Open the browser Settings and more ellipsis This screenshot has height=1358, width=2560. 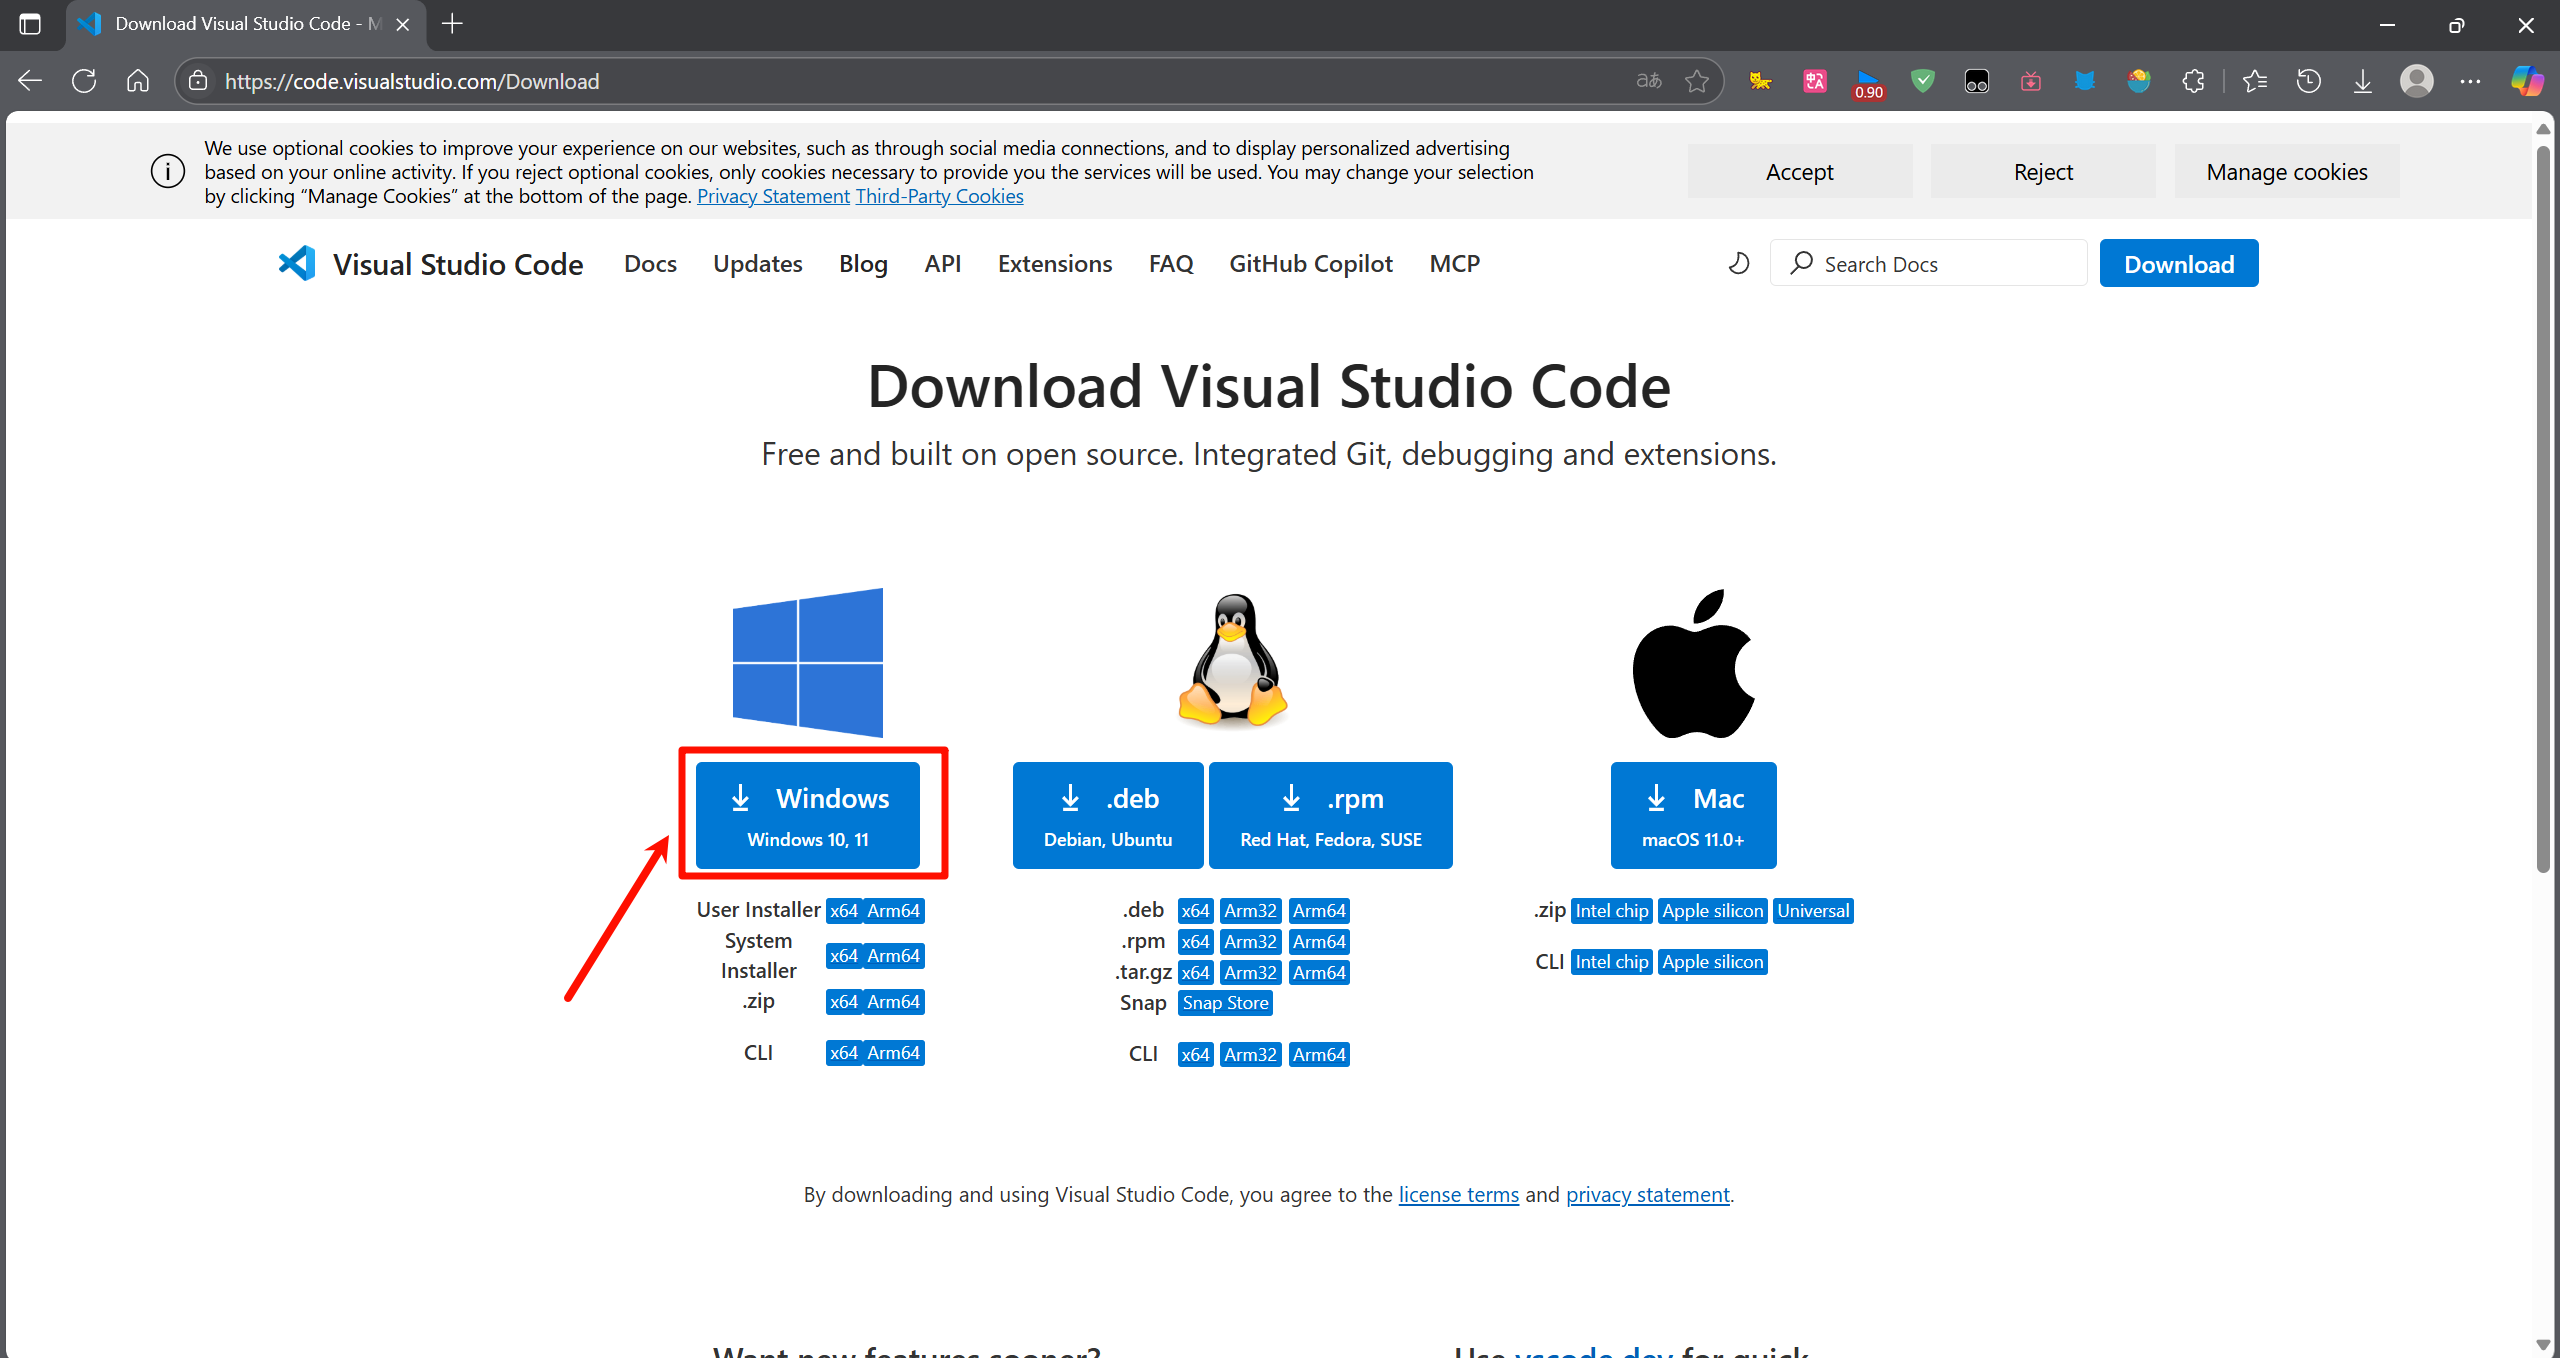[x=2471, y=81]
